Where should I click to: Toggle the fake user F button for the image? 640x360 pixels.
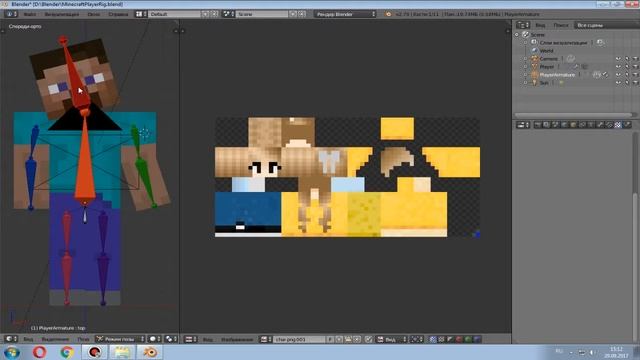point(330,339)
